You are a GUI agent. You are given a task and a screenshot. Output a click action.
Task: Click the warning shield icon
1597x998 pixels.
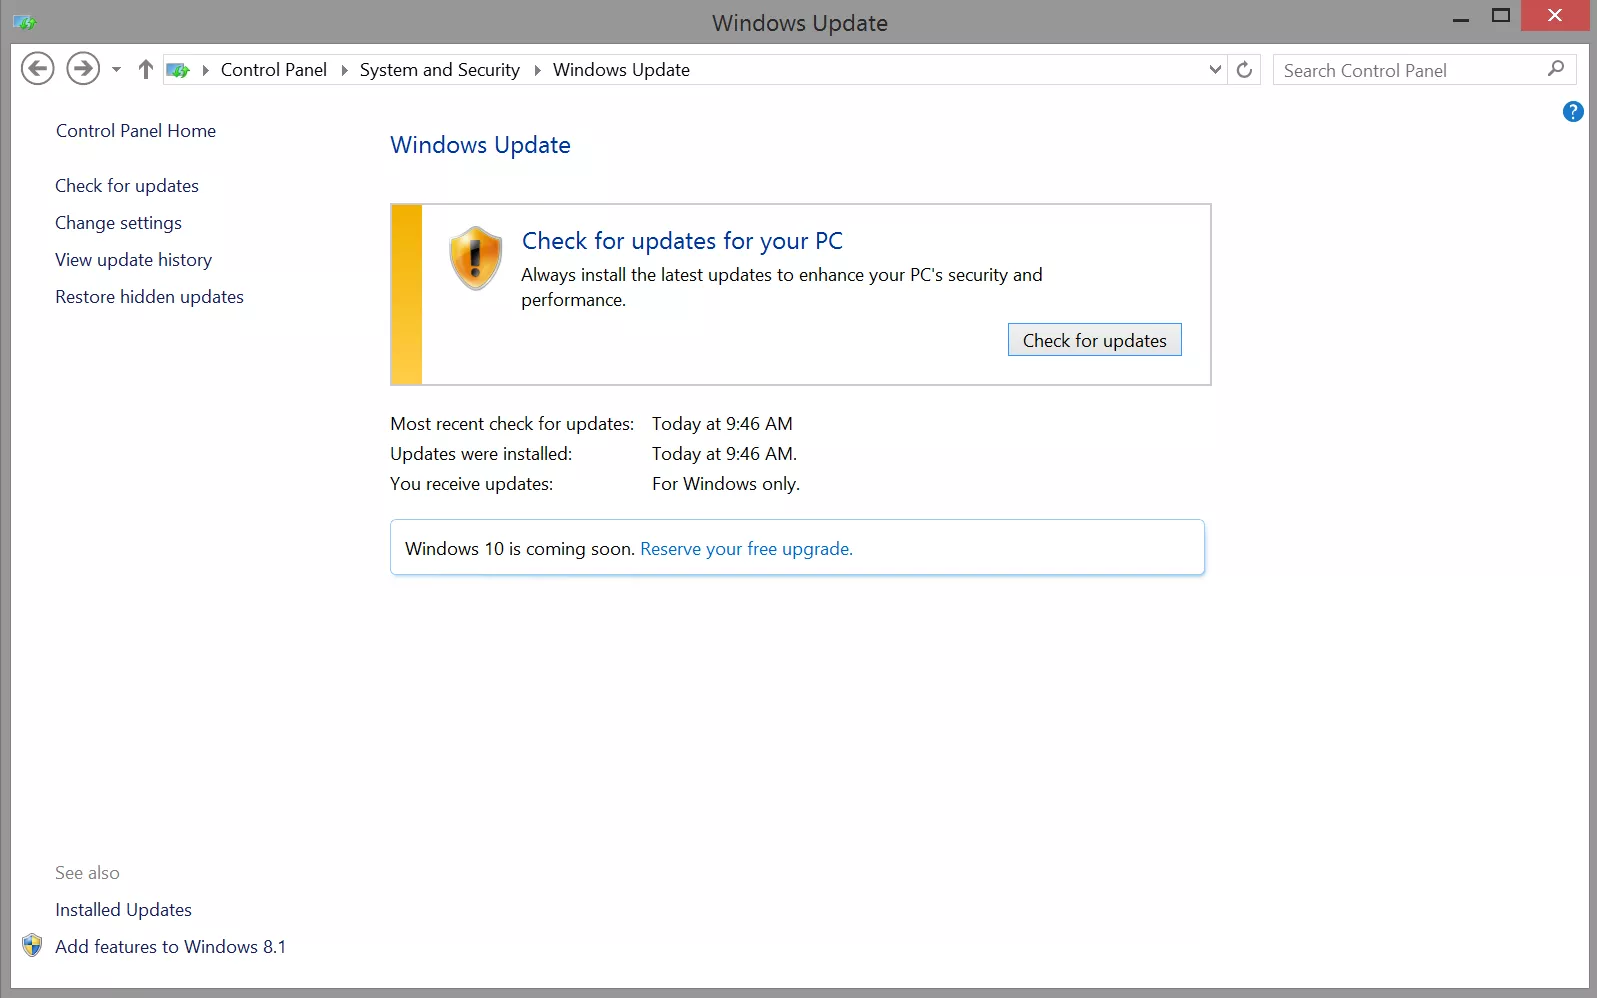coord(475,258)
